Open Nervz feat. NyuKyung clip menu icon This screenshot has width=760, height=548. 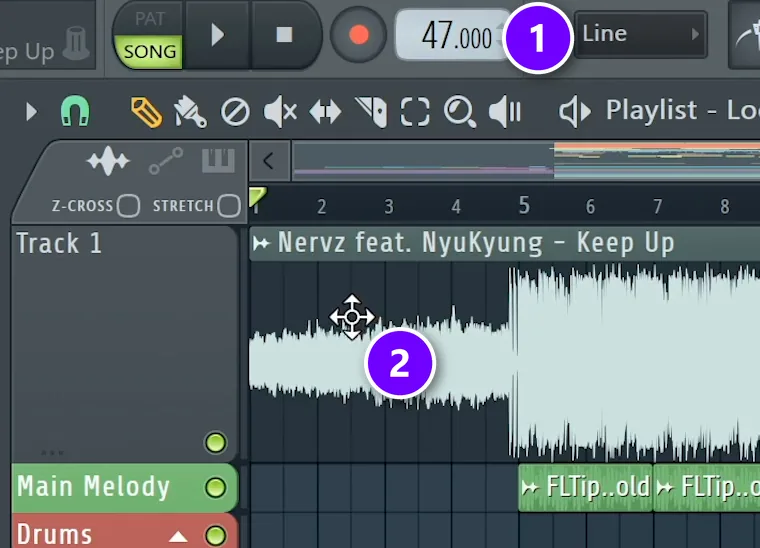[261, 243]
